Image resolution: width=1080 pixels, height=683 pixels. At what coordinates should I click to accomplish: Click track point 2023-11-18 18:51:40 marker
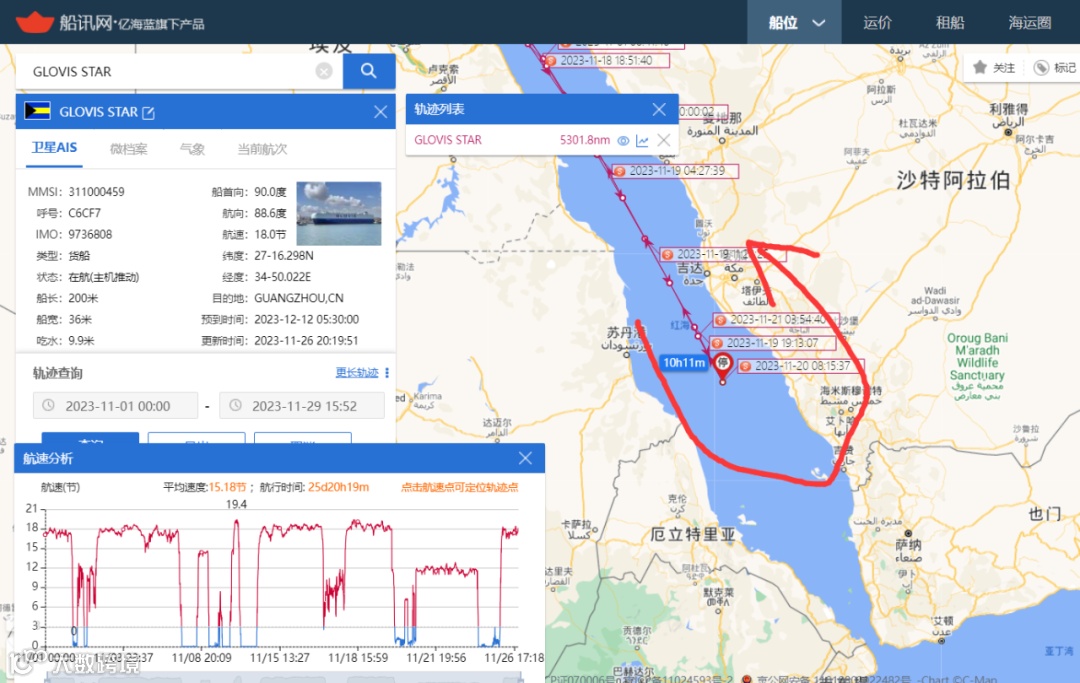point(550,61)
